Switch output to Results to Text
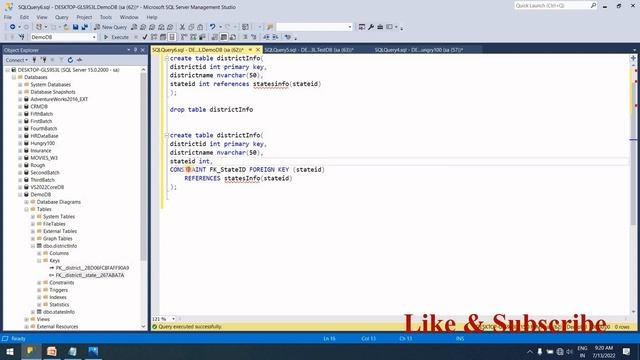Viewport: 640px width, 360px height. 215,37
